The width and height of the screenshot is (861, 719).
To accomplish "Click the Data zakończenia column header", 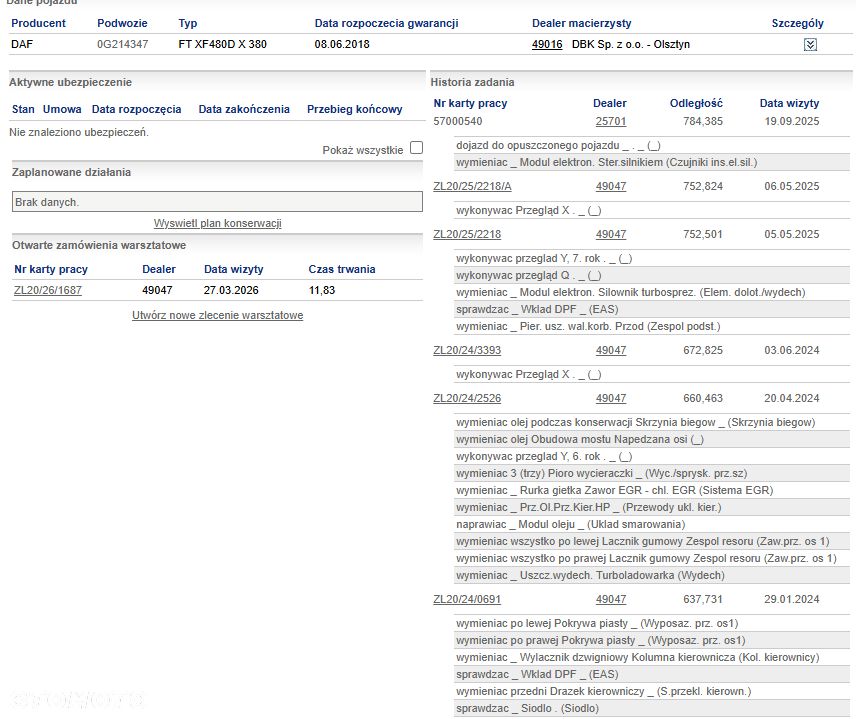I will point(244,109).
